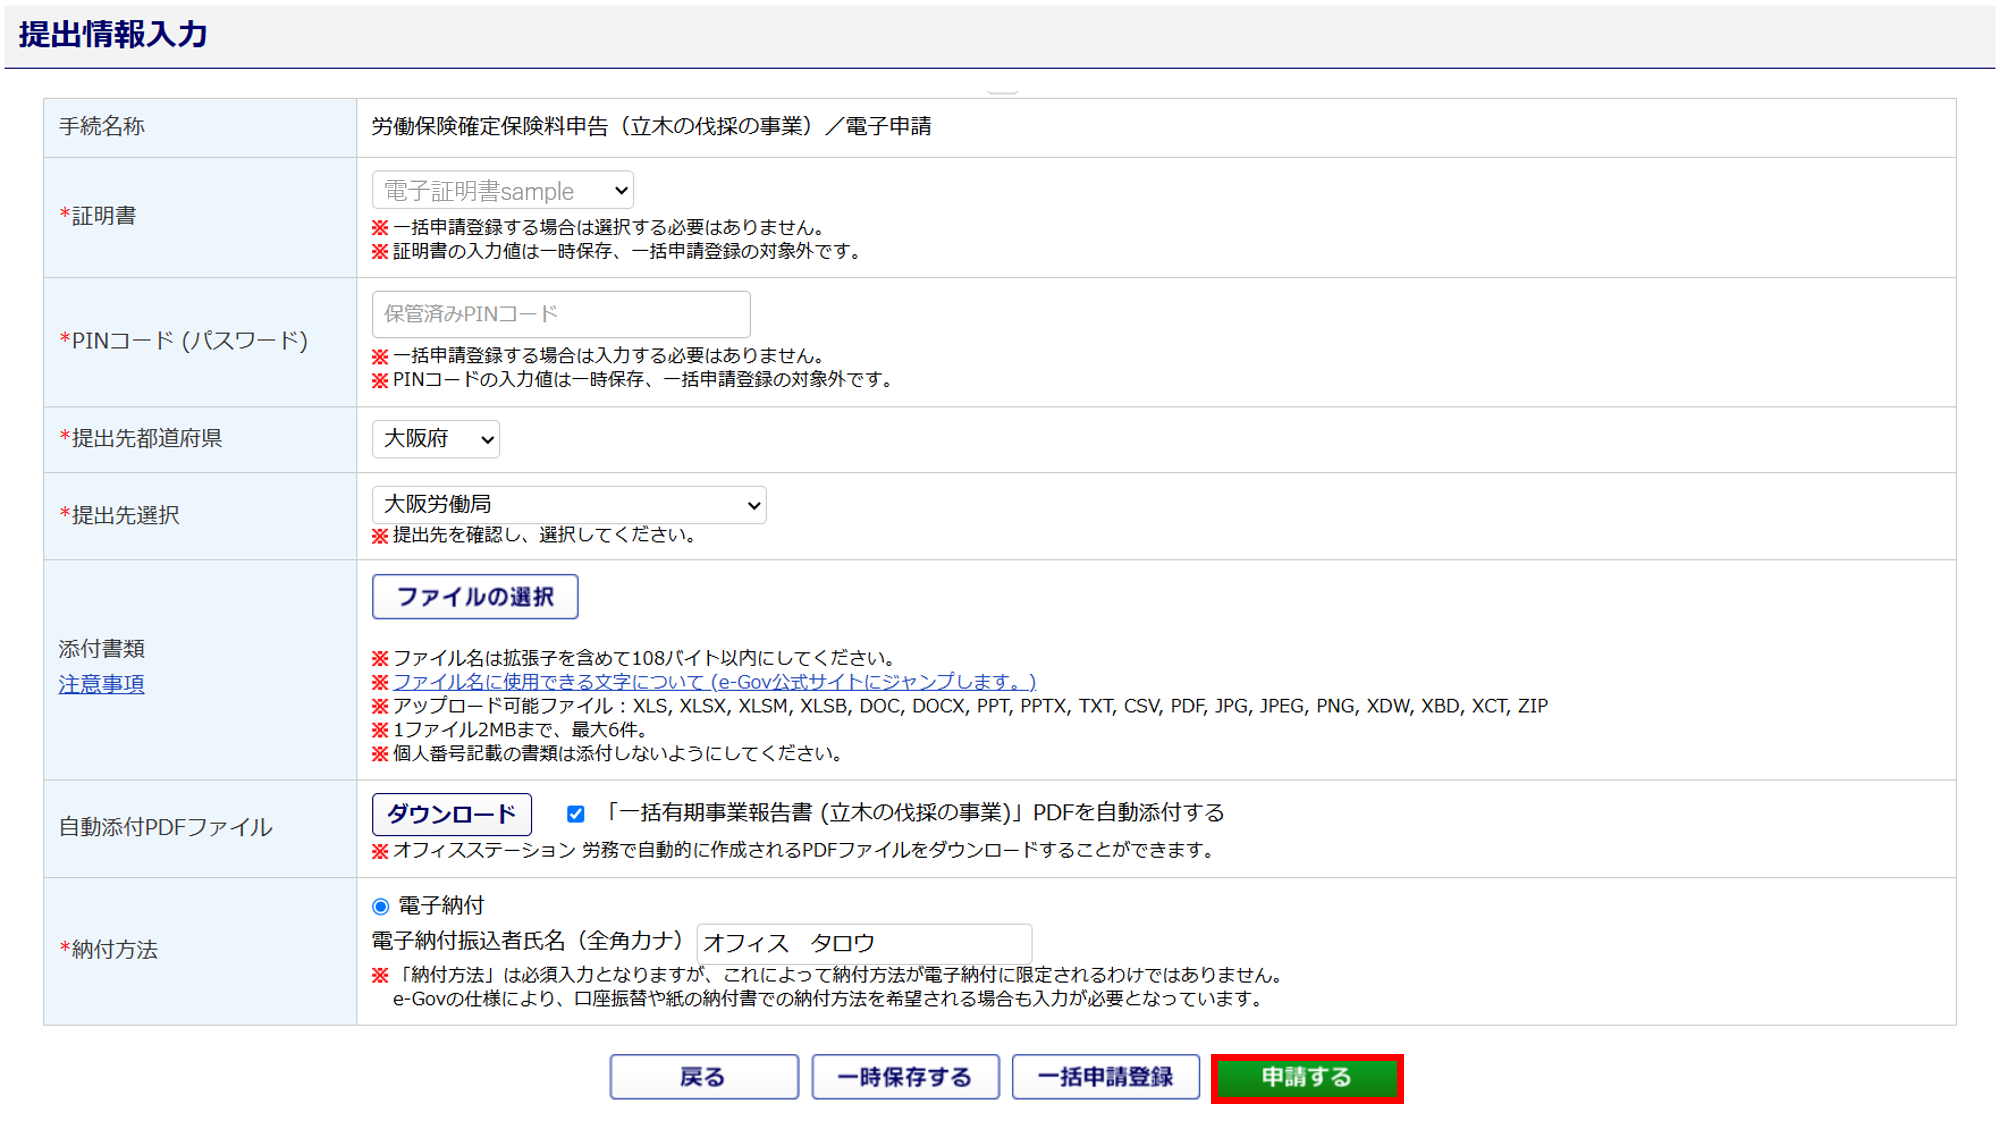The height and width of the screenshot is (1137, 2000).
Task: Expand the 大阪府 prefecture dropdown
Action: 436,439
